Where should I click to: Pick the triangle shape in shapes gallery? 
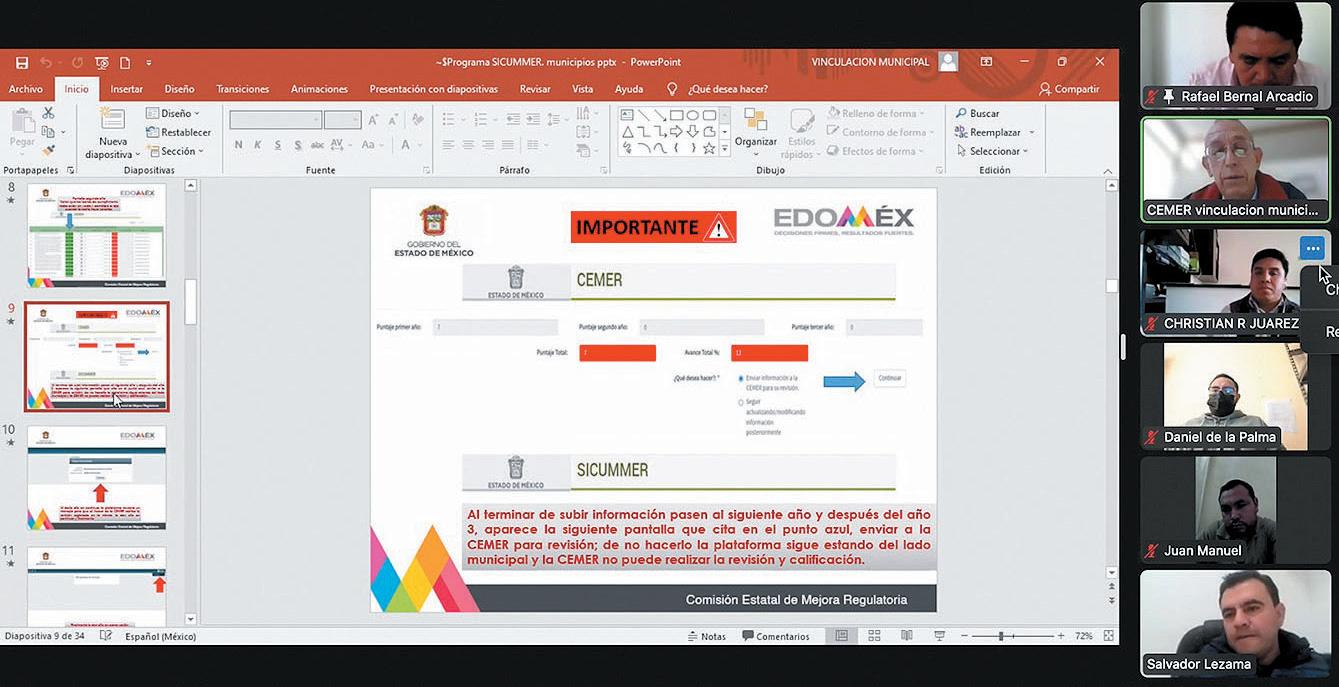click(x=628, y=131)
